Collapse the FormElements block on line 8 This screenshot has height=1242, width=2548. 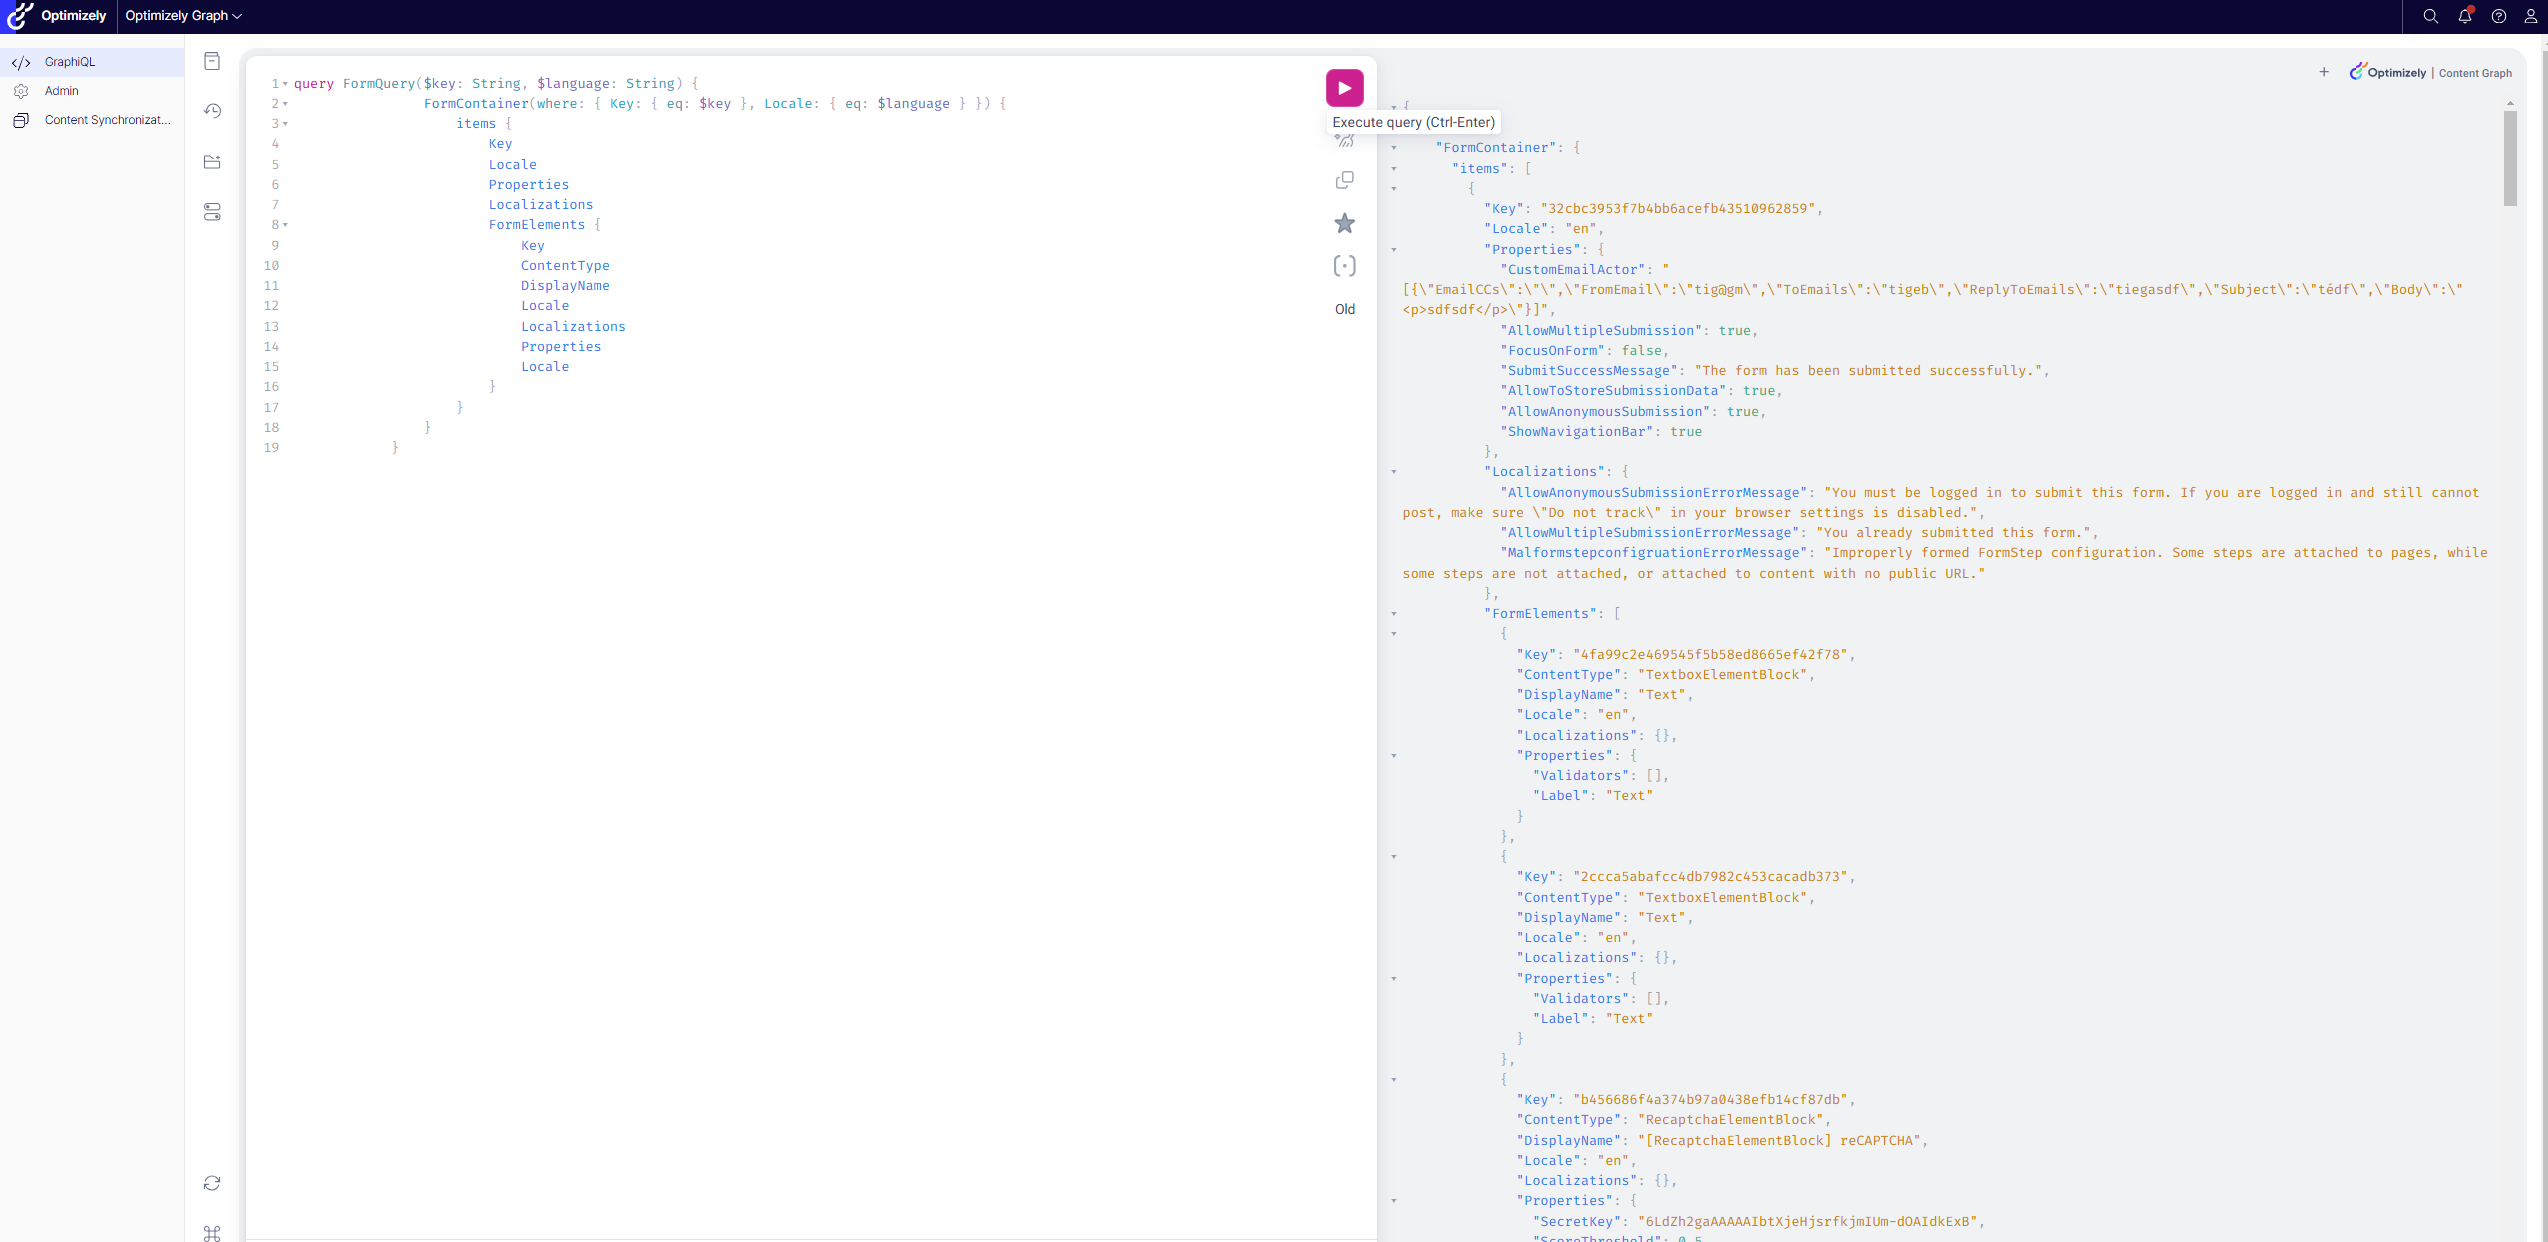[285, 225]
